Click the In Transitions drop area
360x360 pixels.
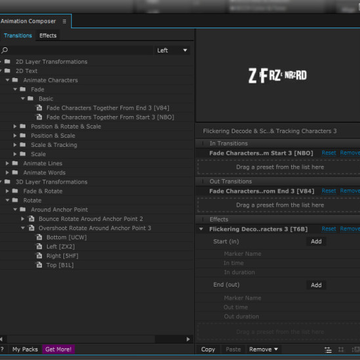point(278,167)
